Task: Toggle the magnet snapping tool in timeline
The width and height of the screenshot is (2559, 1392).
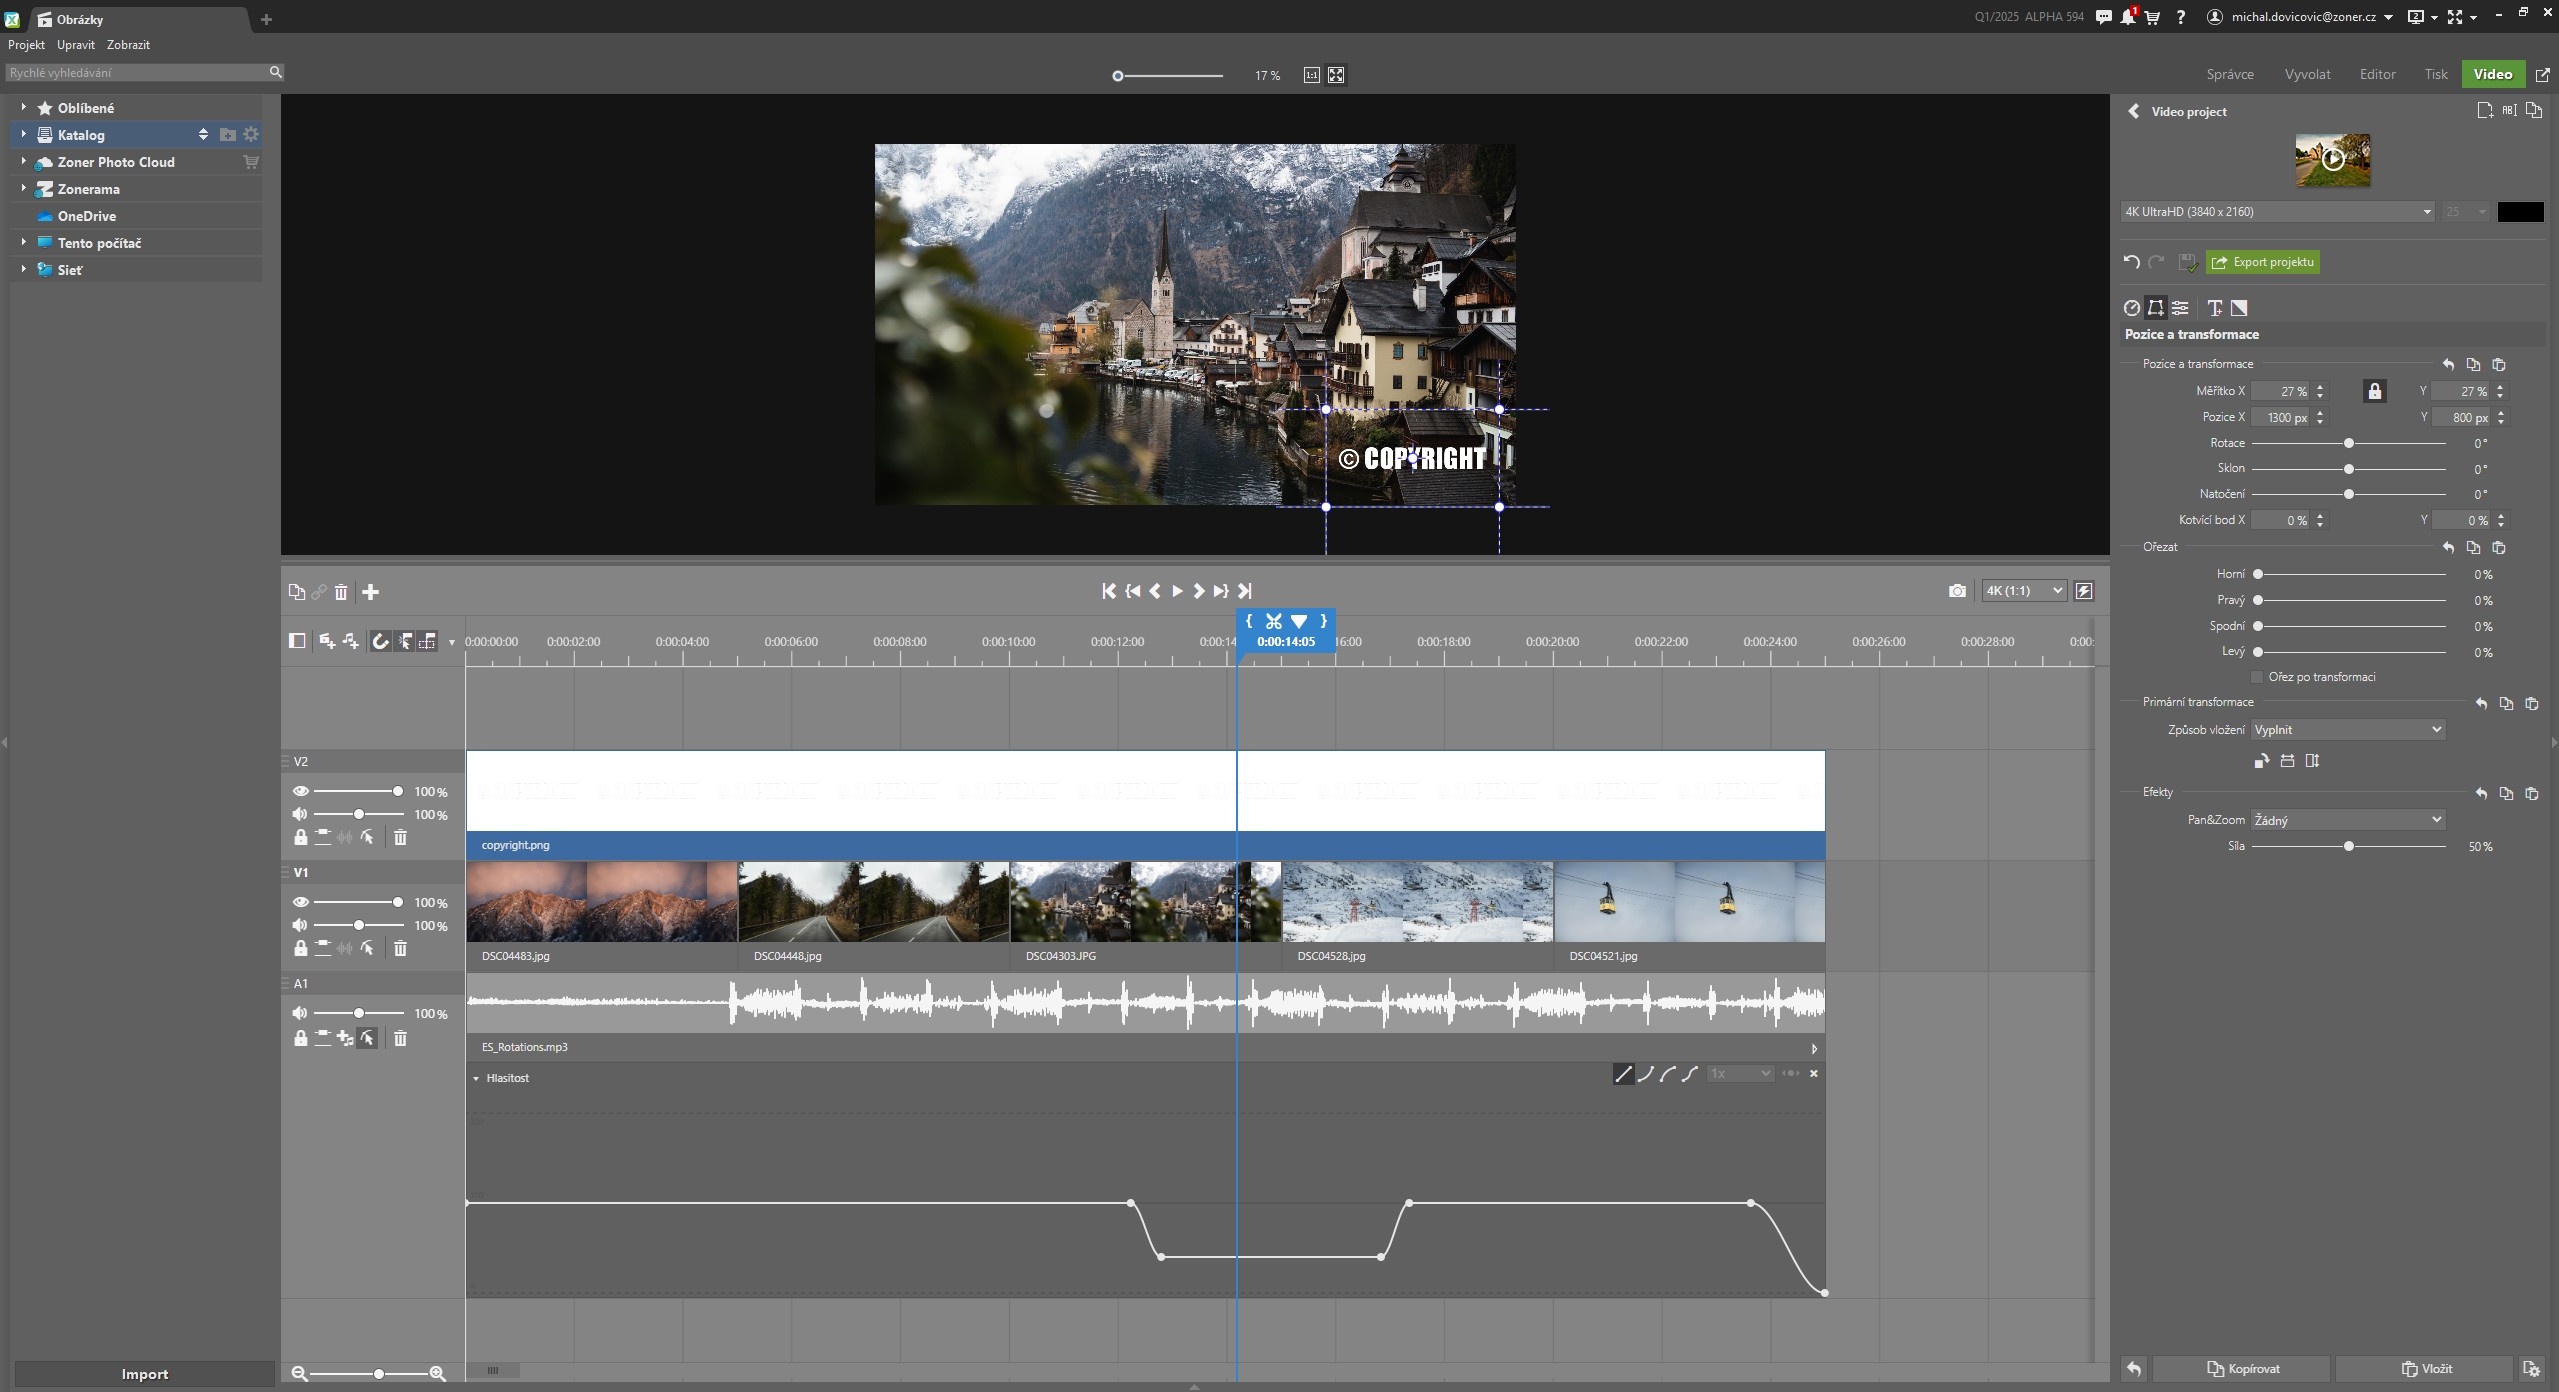Action: pos(380,642)
